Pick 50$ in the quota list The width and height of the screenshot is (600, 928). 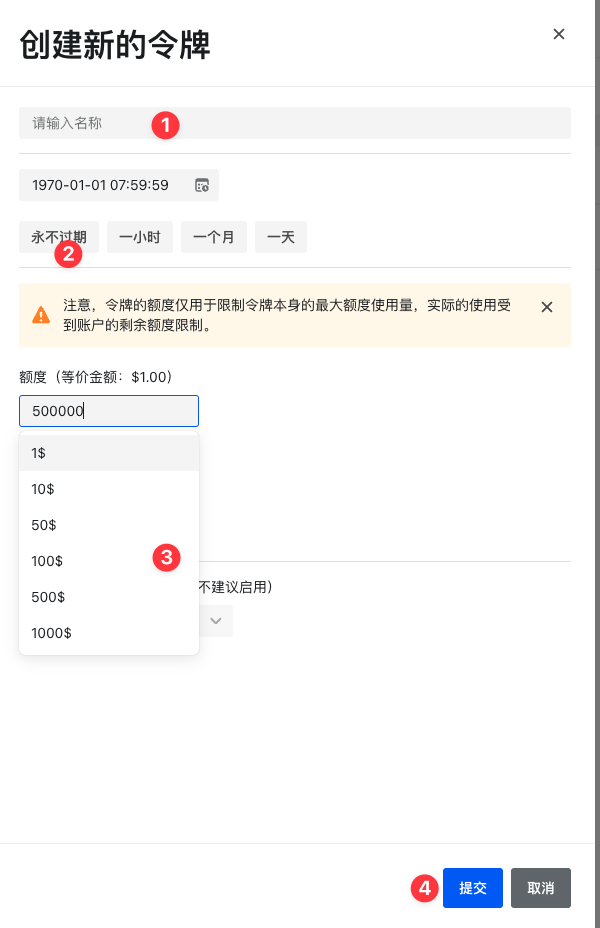pos(108,525)
